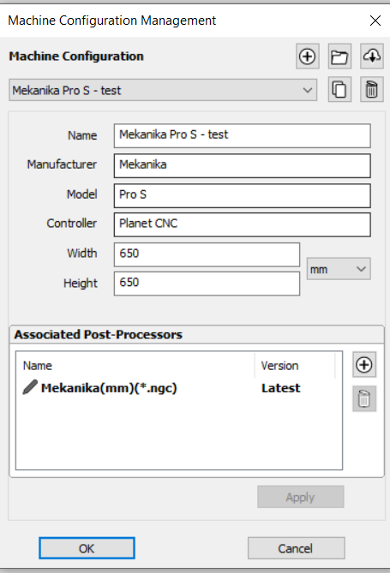Click the Name input field

(x=242, y=136)
